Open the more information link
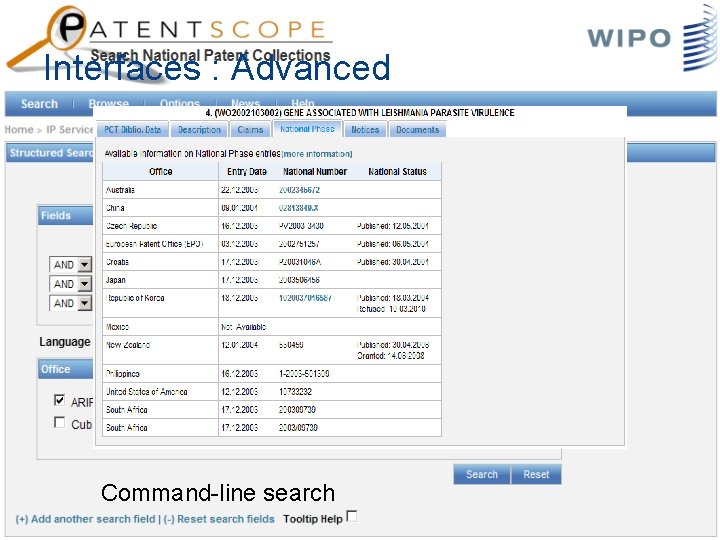Screen dimensions: 720x540 (x=317, y=154)
